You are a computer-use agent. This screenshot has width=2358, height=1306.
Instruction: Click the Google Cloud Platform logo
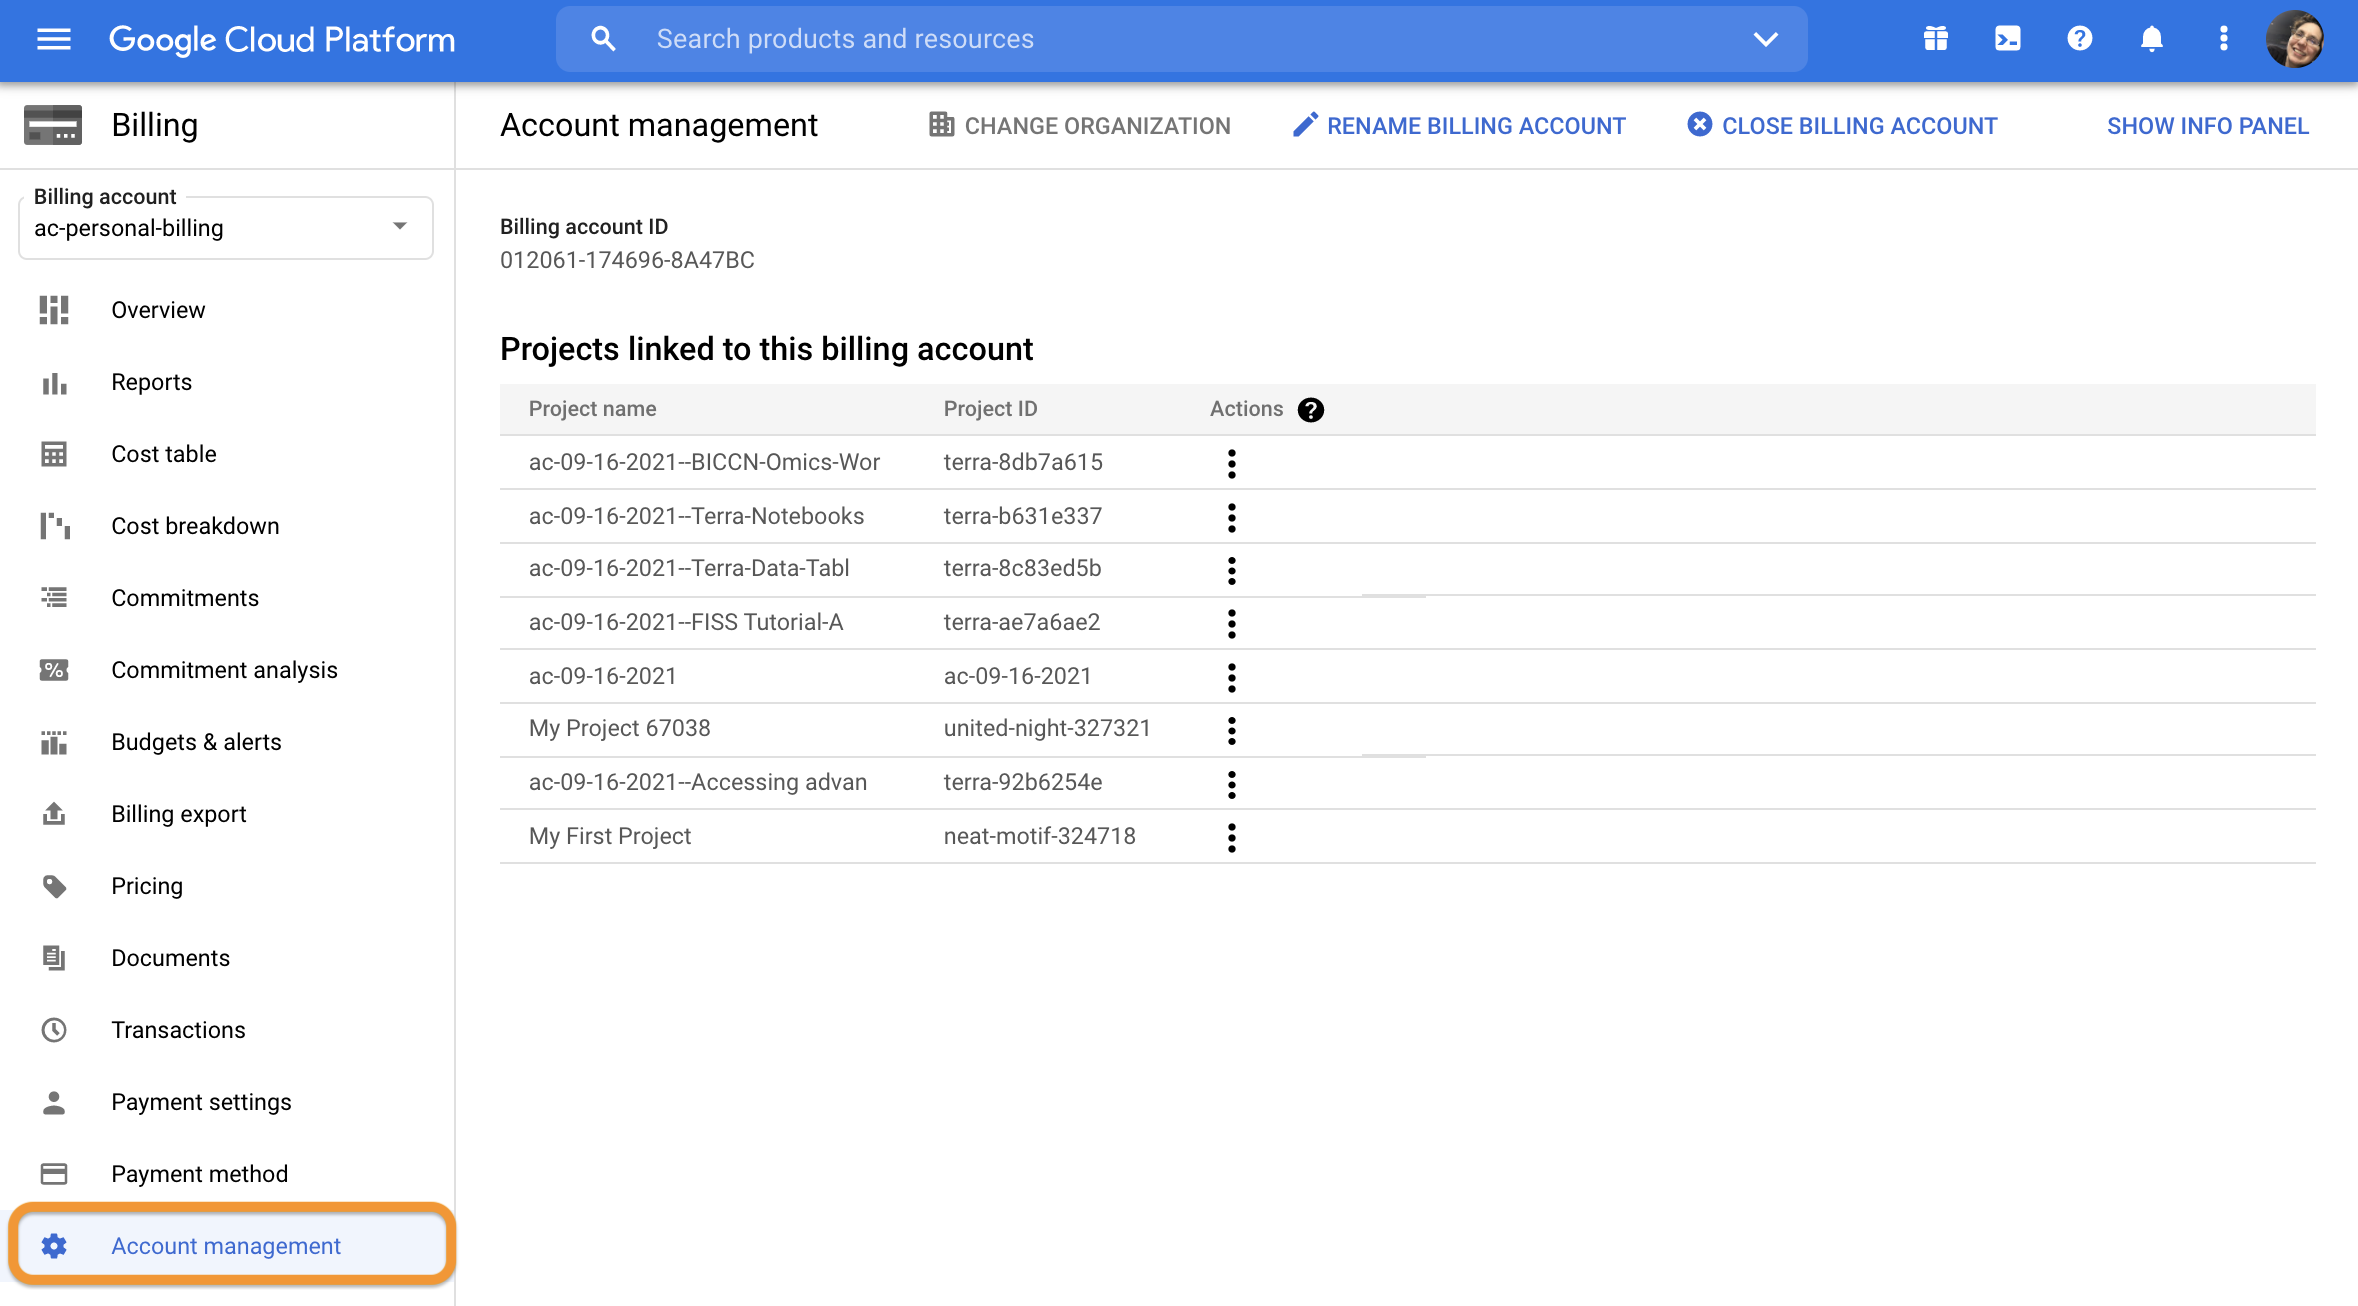tap(281, 39)
